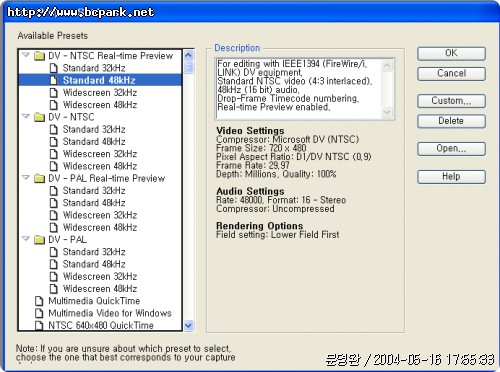The height and width of the screenshot is (372, 500).
Task: Select Standard 32kHz under plain DV - NTSC
Action: tap(94, 129)
